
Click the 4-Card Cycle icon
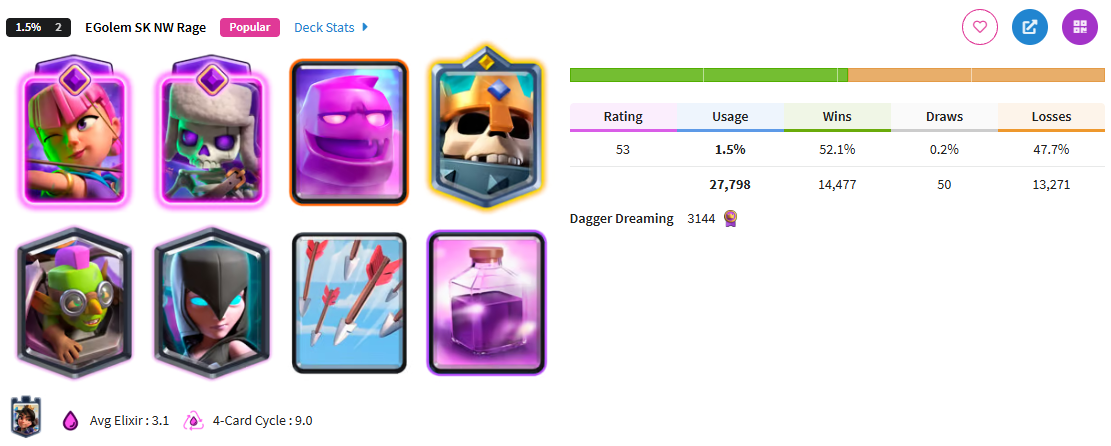pyautogui.click(x=193, y=420)
